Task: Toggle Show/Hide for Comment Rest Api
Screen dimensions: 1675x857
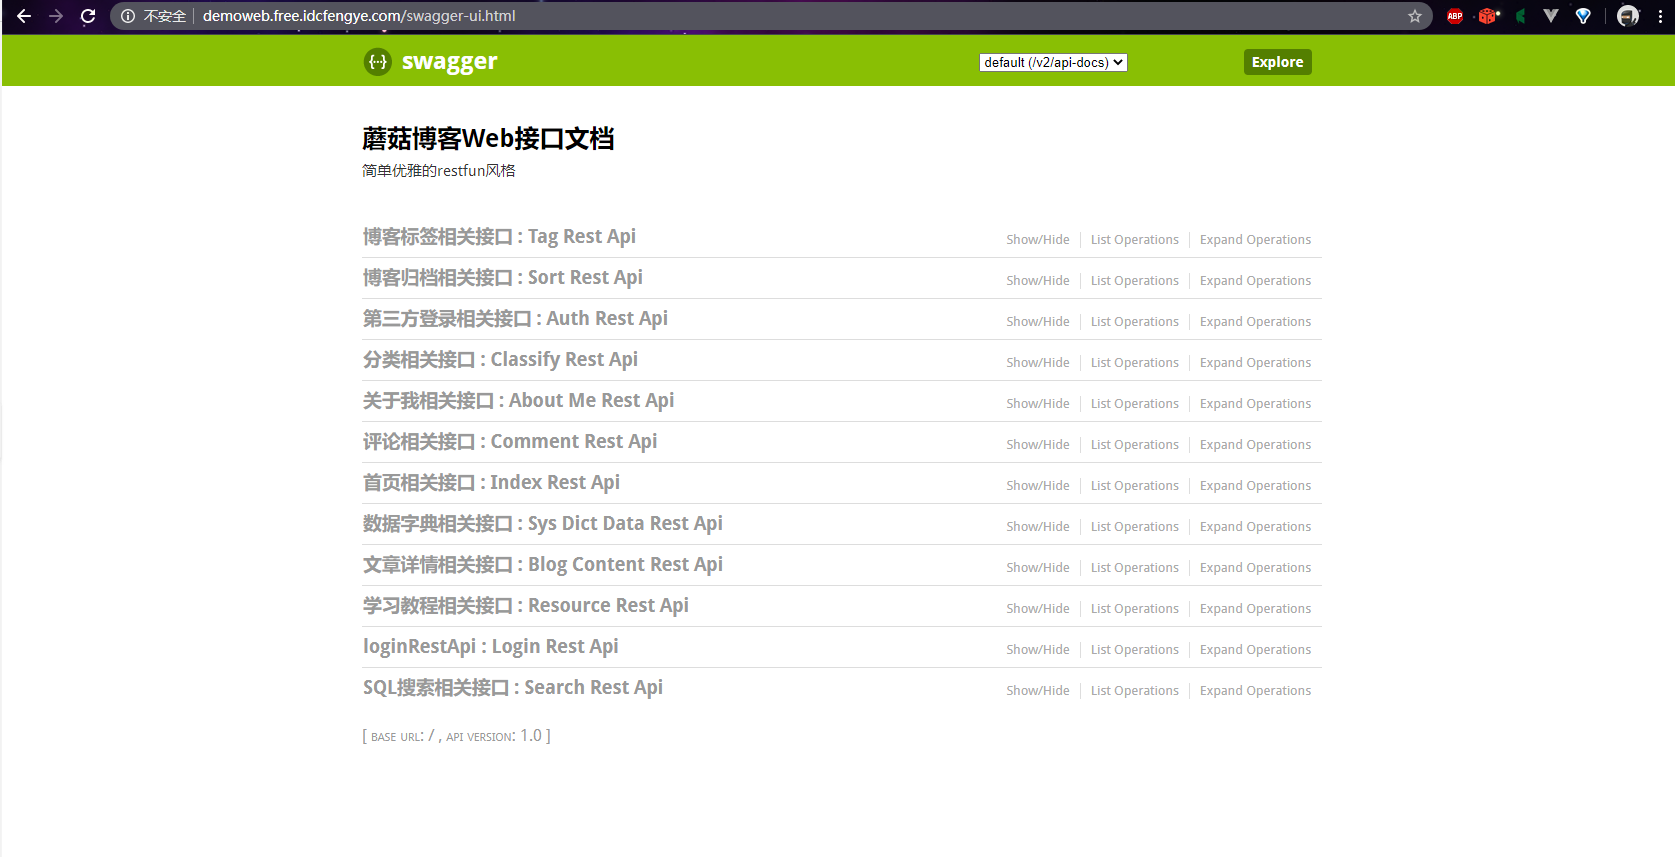Action: click(x=1037, y=445)
